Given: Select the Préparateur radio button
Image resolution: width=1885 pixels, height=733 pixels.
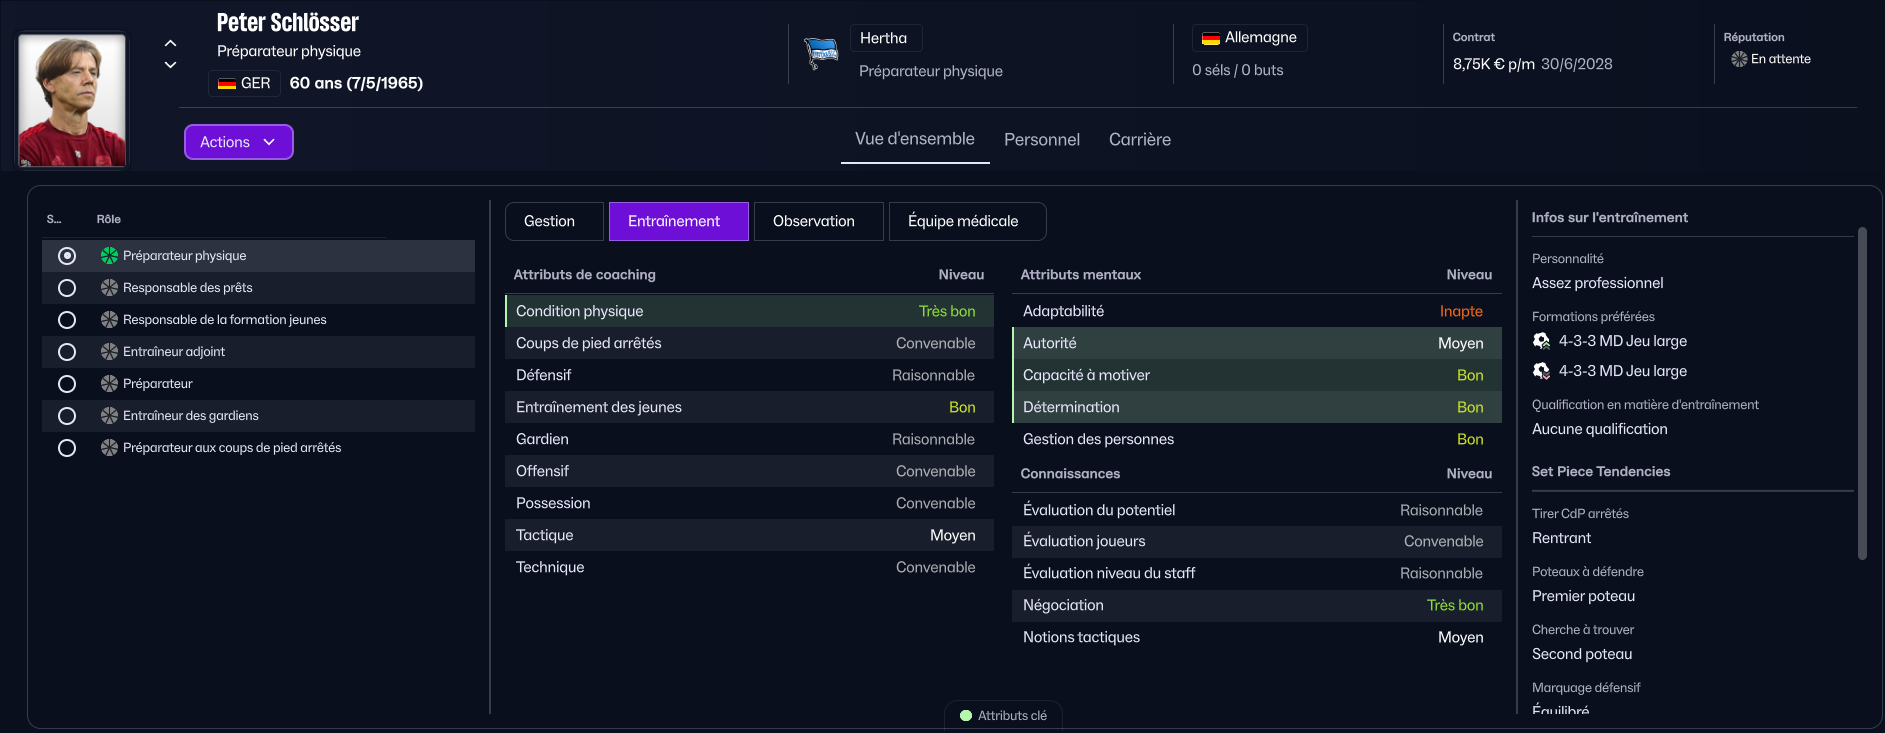Looking at the screenshot, I should tap(67, 384).
